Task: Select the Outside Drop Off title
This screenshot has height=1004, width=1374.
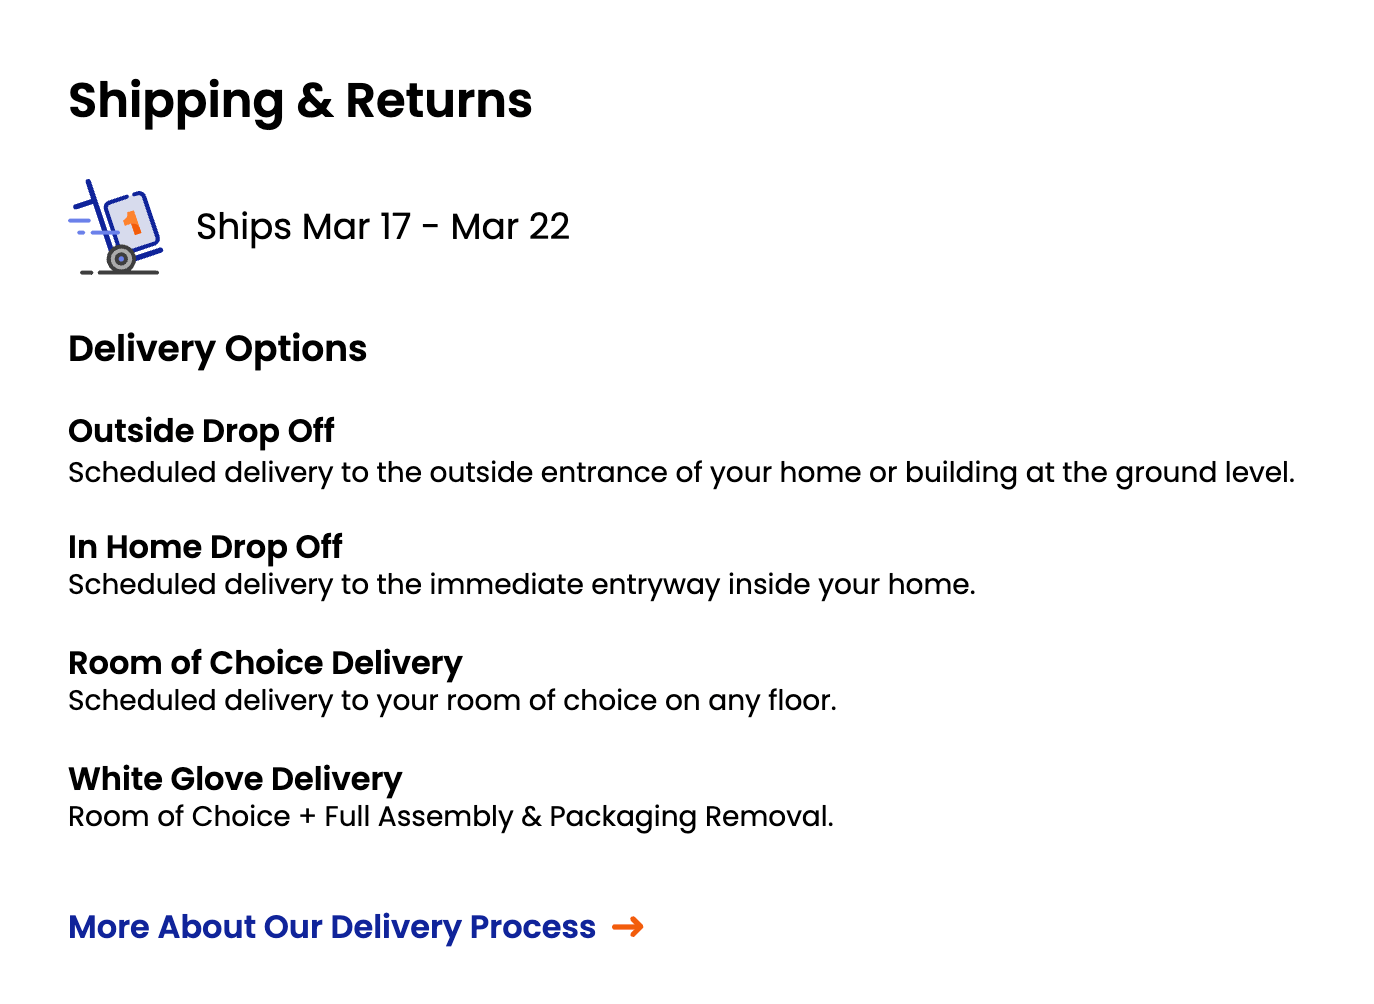Action: point(201,431)
